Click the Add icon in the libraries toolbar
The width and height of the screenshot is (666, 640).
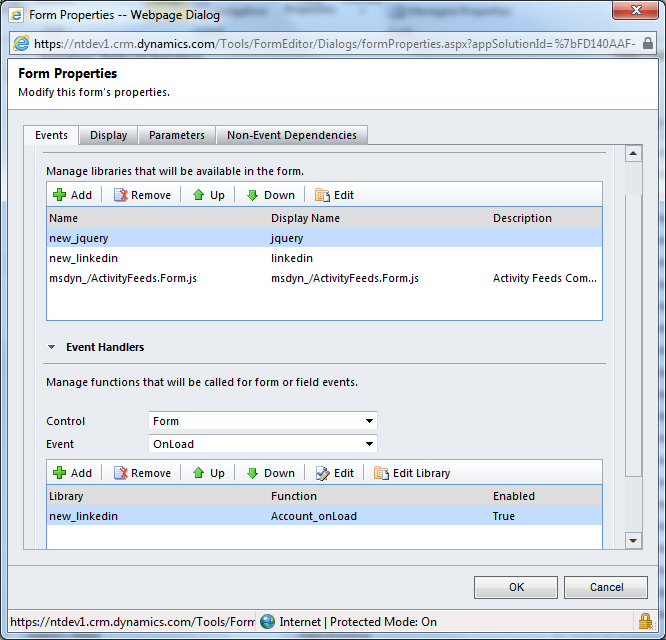[x=60, y=195]
